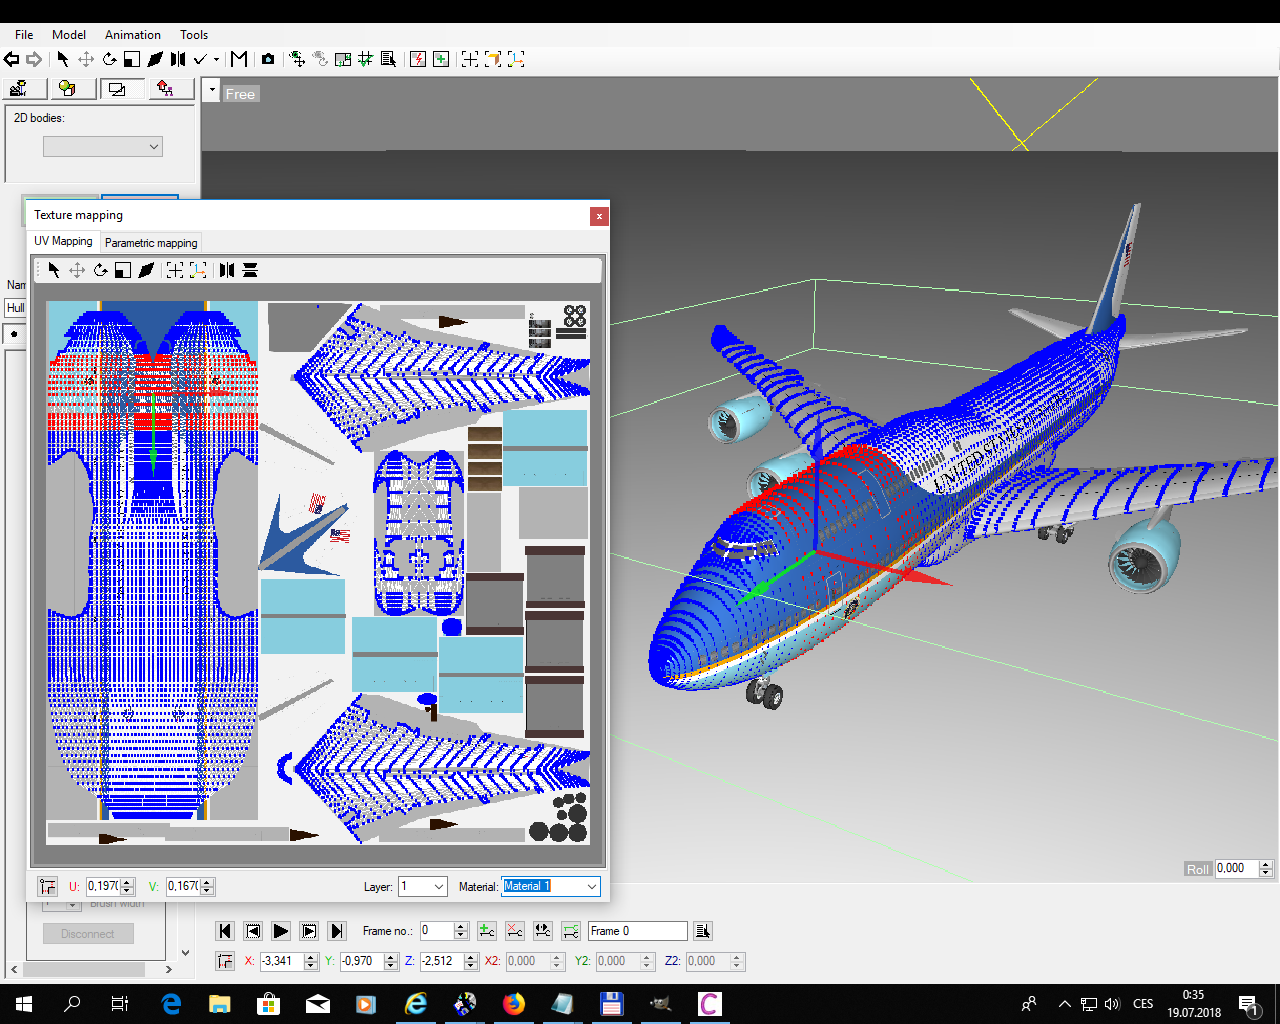Expand the Layer dropdown

pos(438,887)
